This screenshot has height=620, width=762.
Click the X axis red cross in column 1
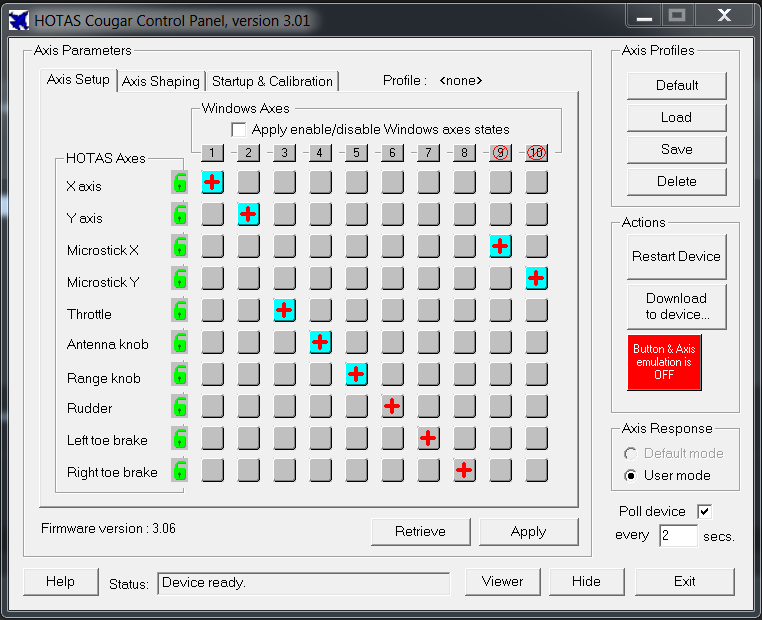tap(212, 182)
